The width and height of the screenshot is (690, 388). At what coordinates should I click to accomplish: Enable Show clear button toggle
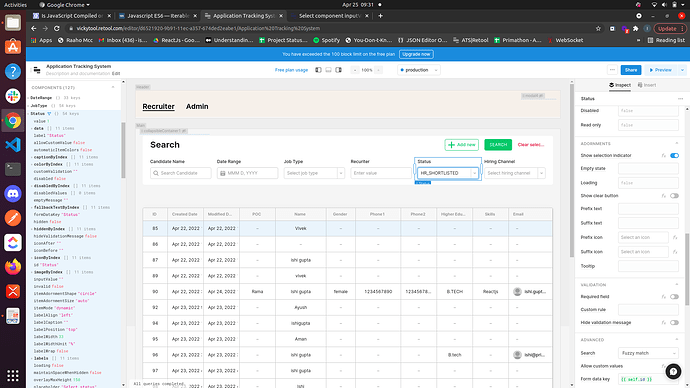tap(674, 196)
